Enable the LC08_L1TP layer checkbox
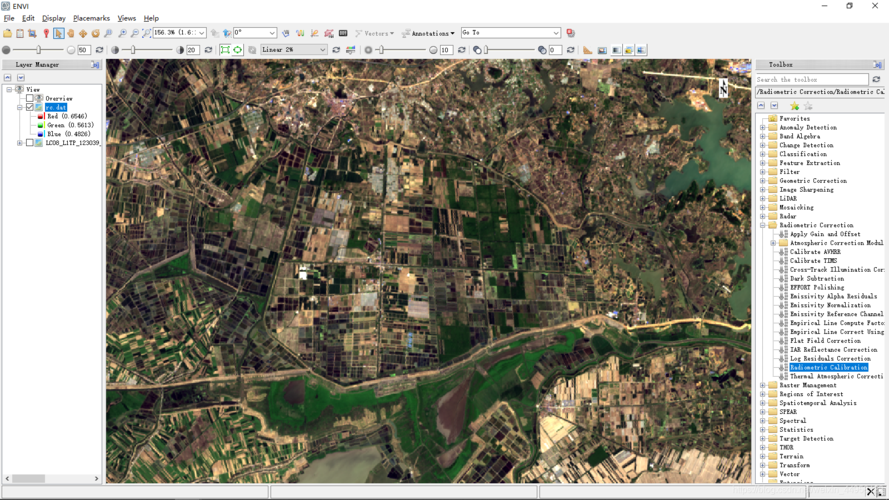The width and height of the screenshot is (889, 500). pos(29,143)
